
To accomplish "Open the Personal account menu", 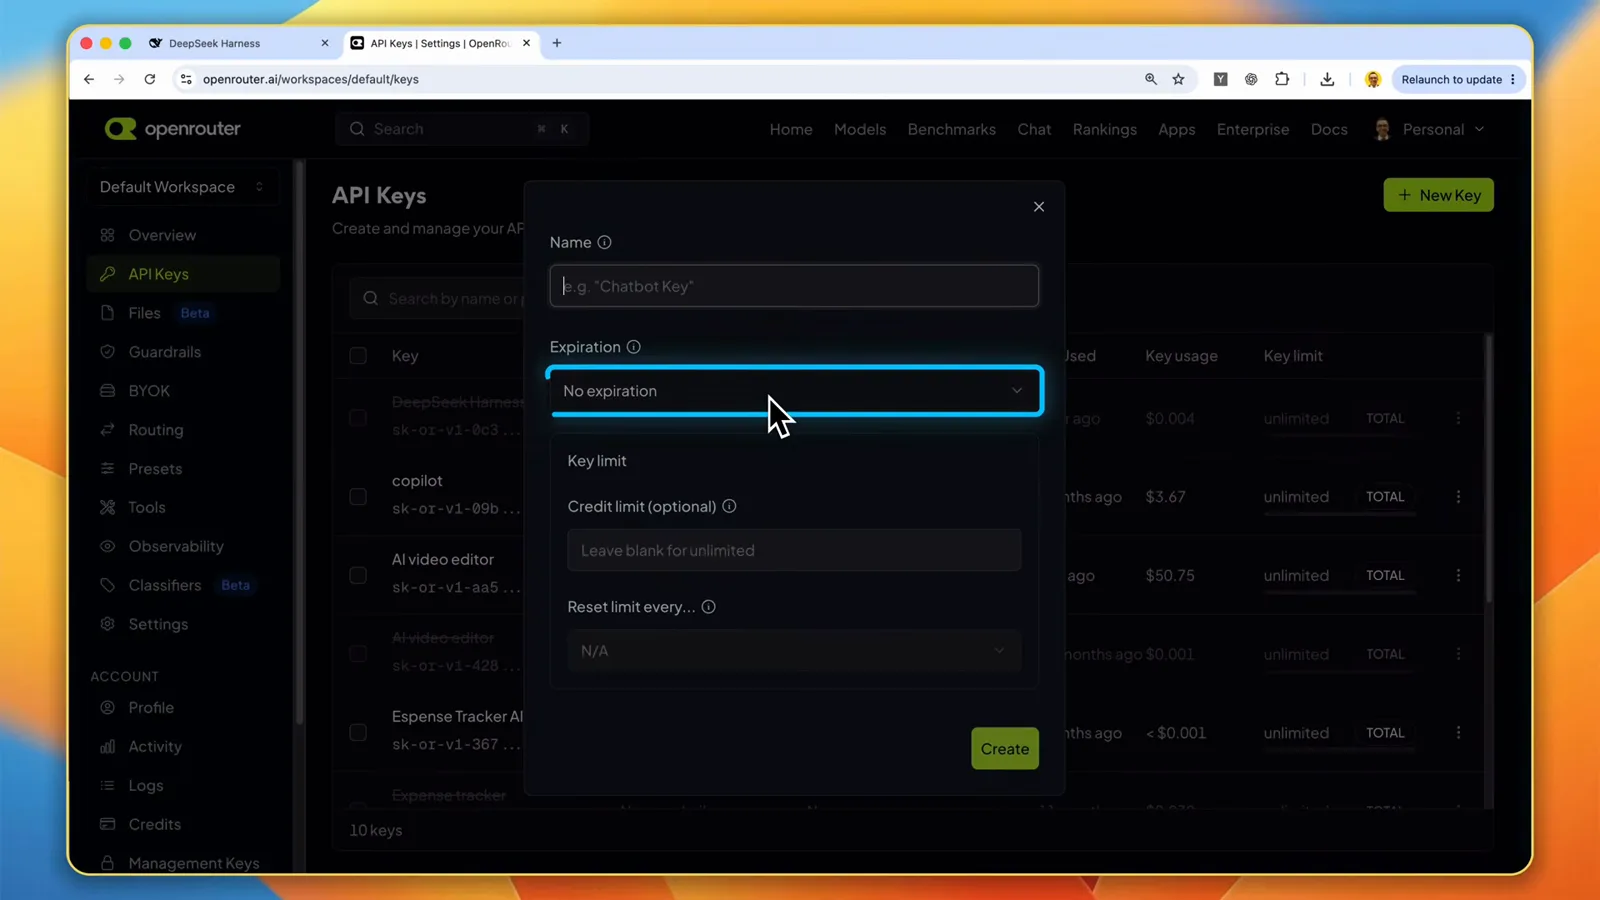I will click(1430, 129).
